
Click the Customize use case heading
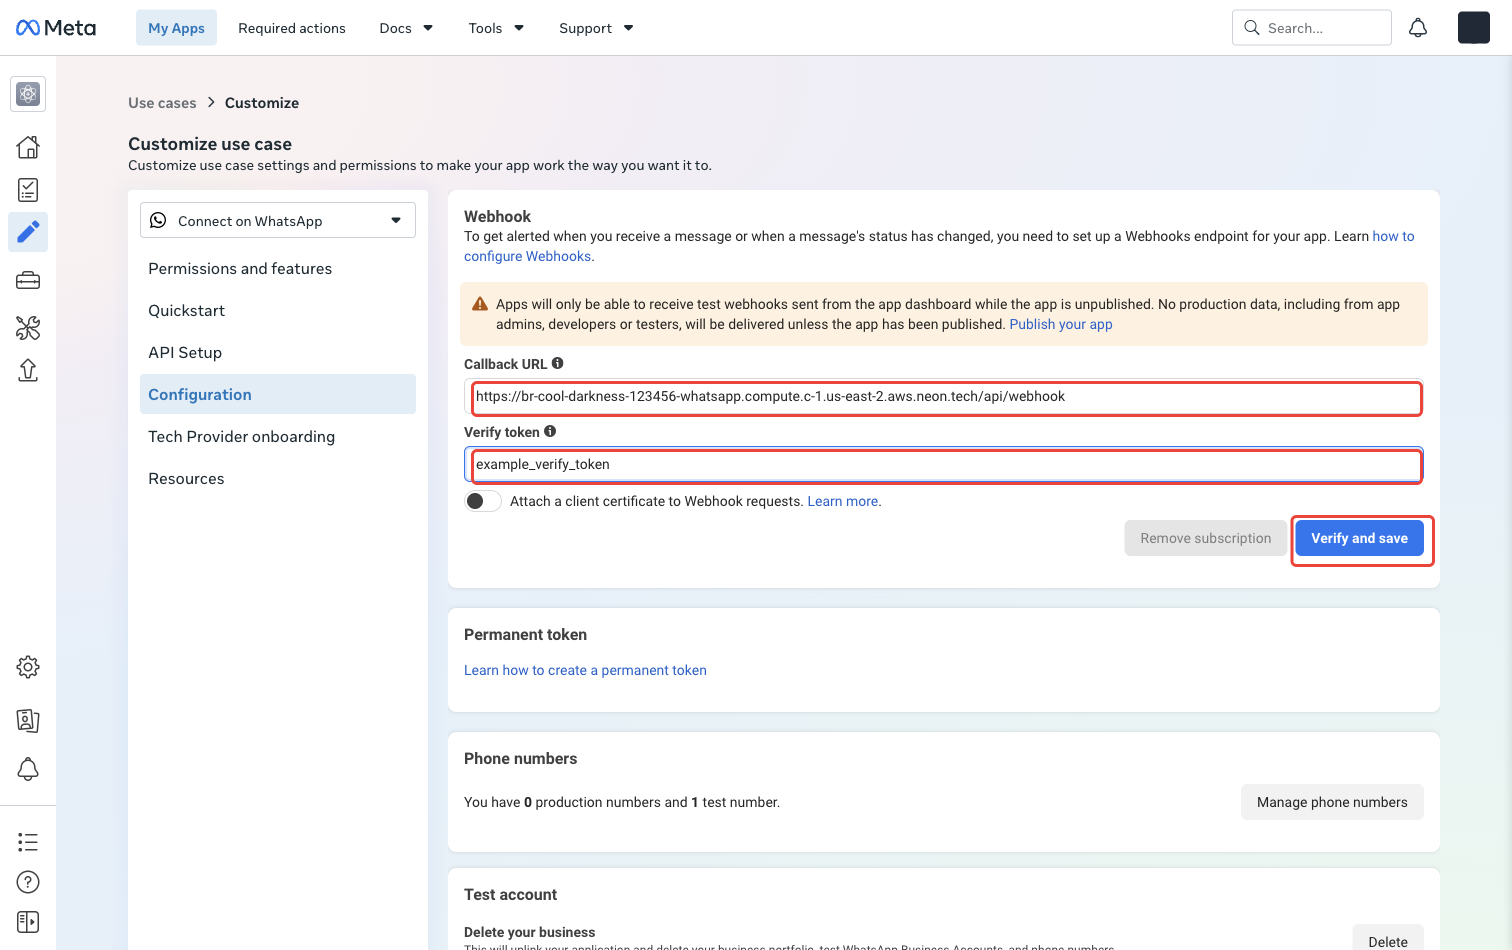pos(210,144)
